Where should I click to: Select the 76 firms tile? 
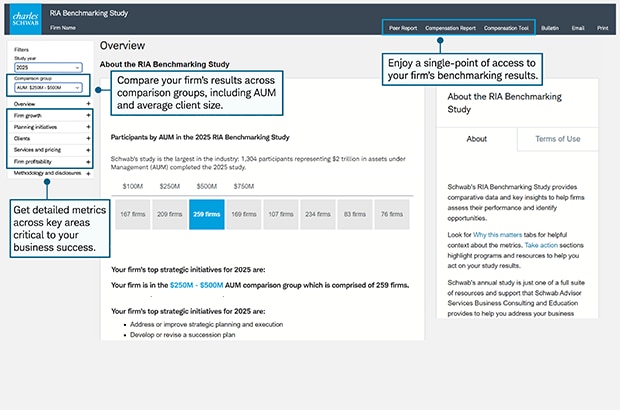(x=392, y=214)
